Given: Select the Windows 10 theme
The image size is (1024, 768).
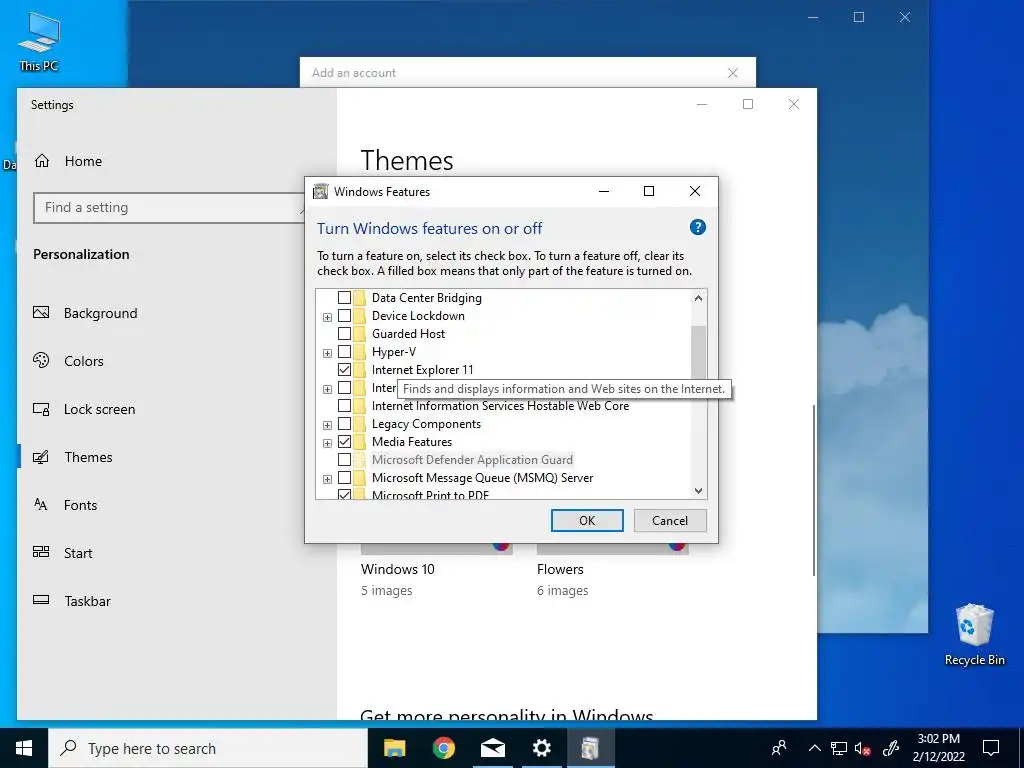Looking at the screenshot, I should pyautogui.click(x=436, y=571).
